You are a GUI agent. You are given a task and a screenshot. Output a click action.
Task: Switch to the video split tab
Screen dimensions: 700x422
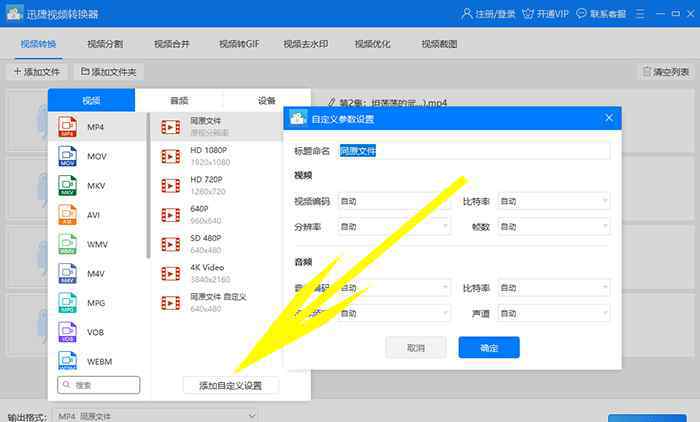click(105, 44)
